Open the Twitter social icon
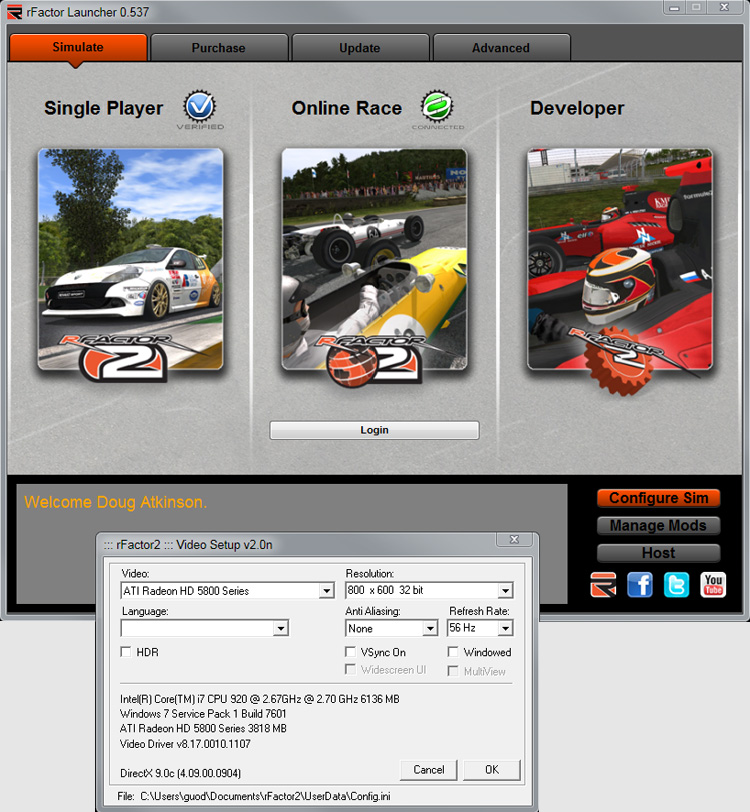750x812 pixels. pyautogui.click(x=677, y=584)
